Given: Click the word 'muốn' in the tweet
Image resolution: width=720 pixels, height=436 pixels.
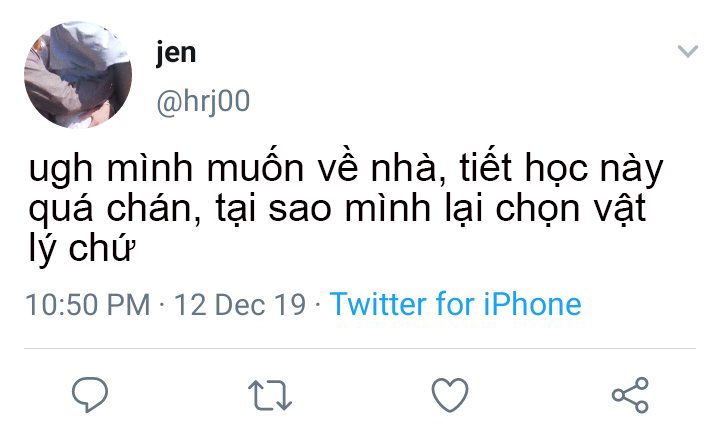Looking at the screenshot, I should (x=255, y=167).
